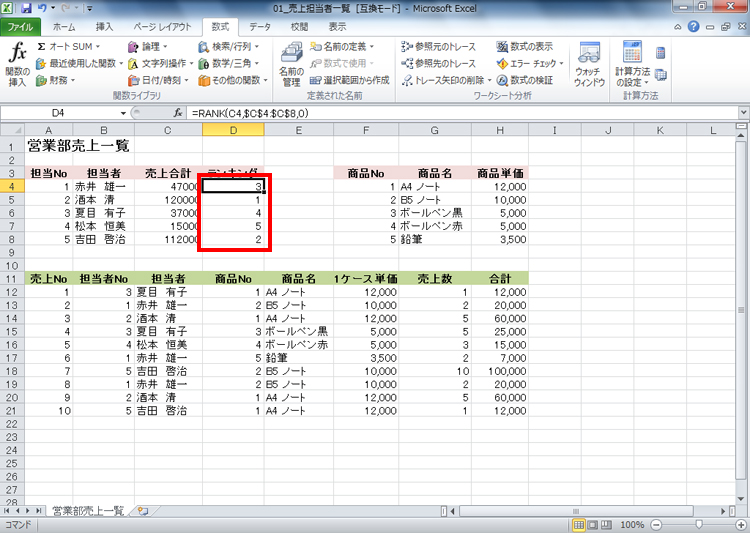Open the 数学/三角 functions menu
The width and height of the screenshot is (750, 533).
229,63
